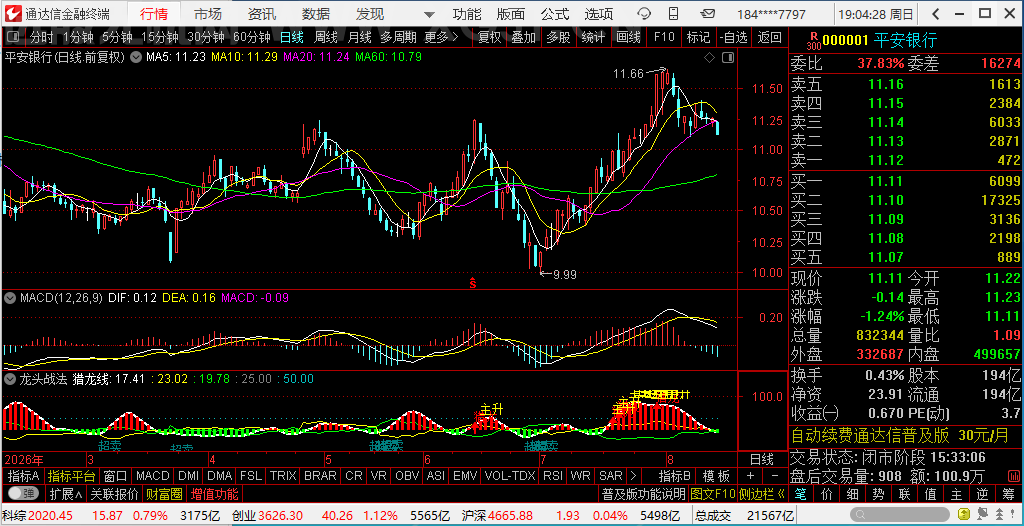The height and width of the screenshot is (526, 1024).
Task: Open the 资讯 main tab
Action: [262, 14]
